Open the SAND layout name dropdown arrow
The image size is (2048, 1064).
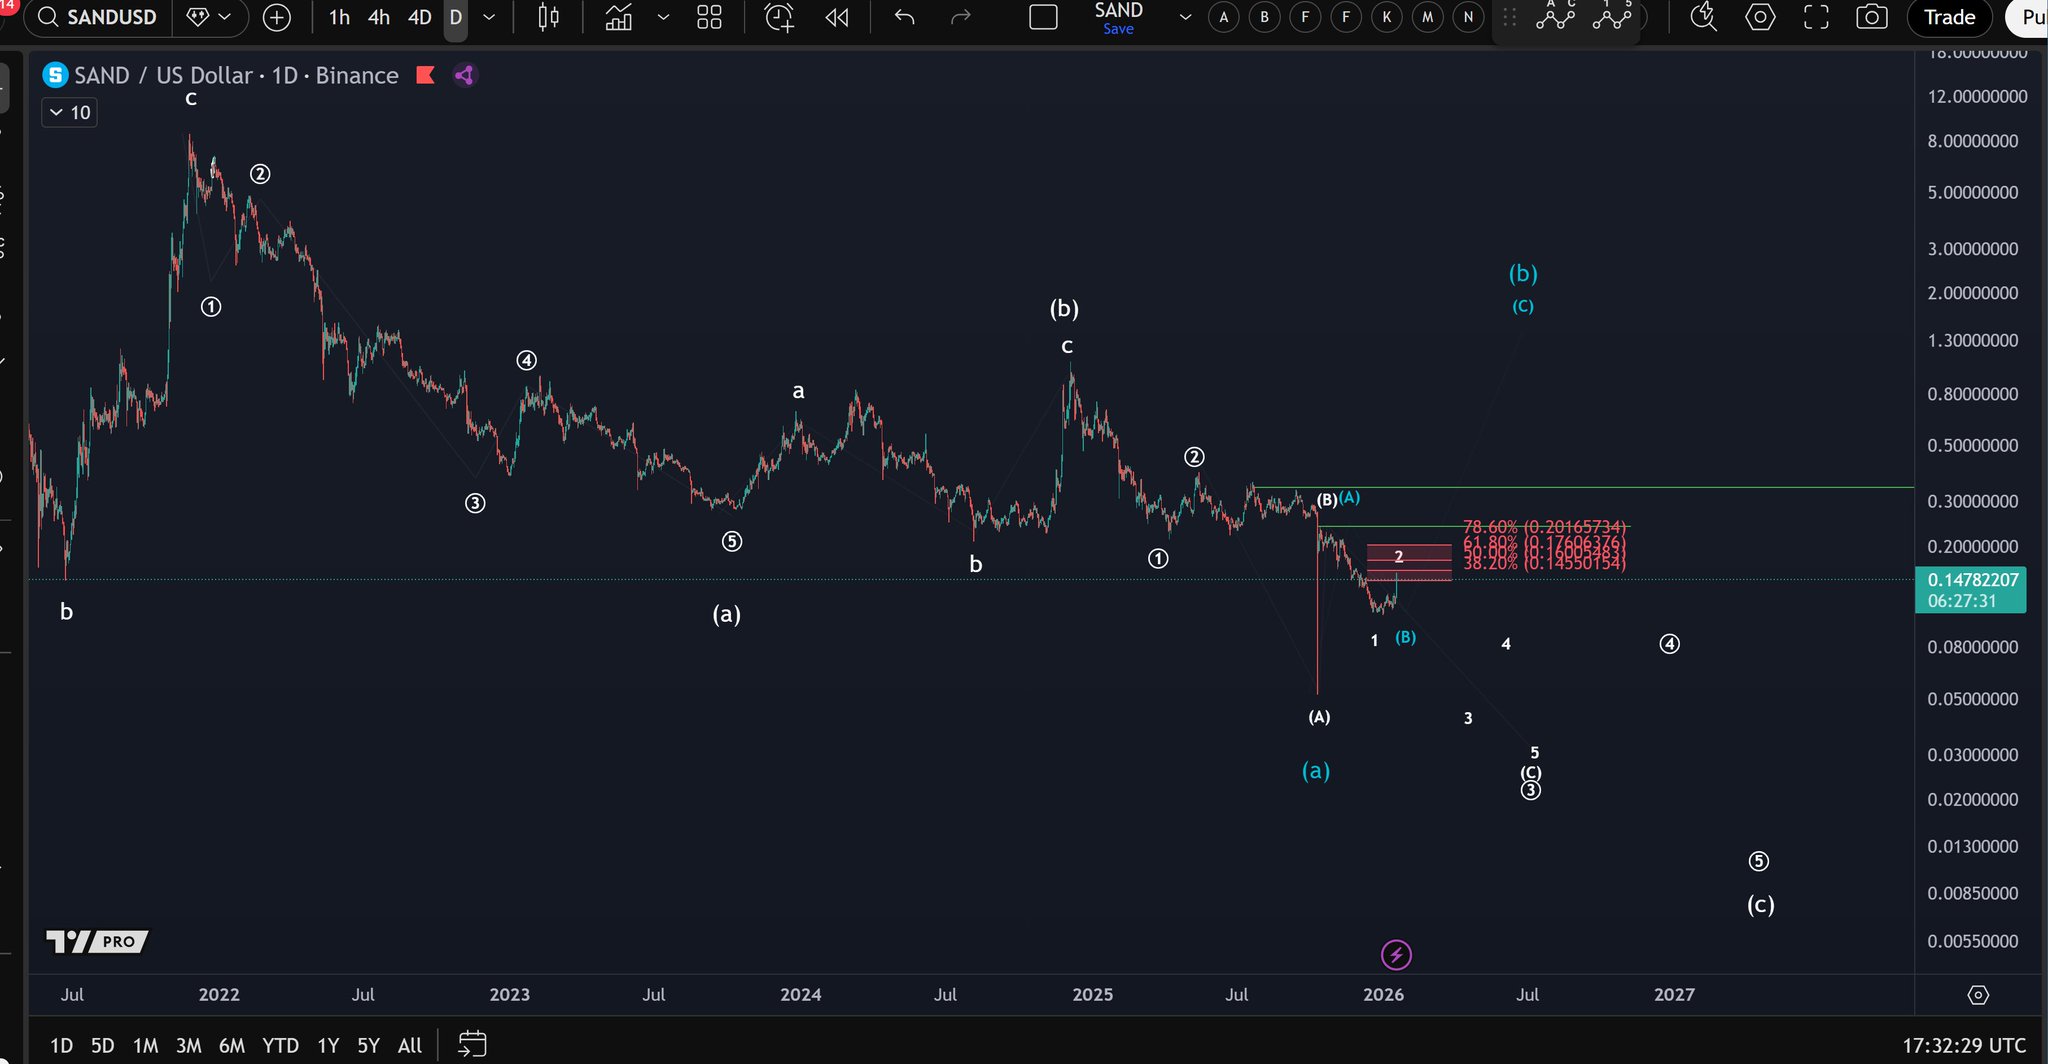[1185, 17]
